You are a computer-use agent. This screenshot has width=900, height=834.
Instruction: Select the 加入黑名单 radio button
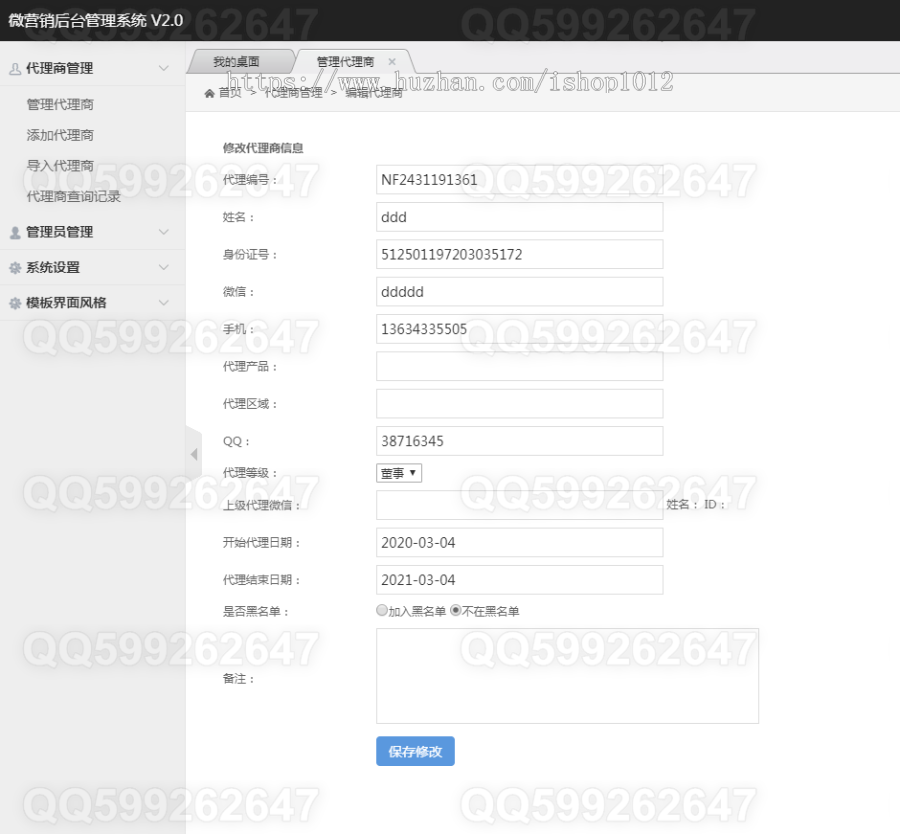click(381, 609)
